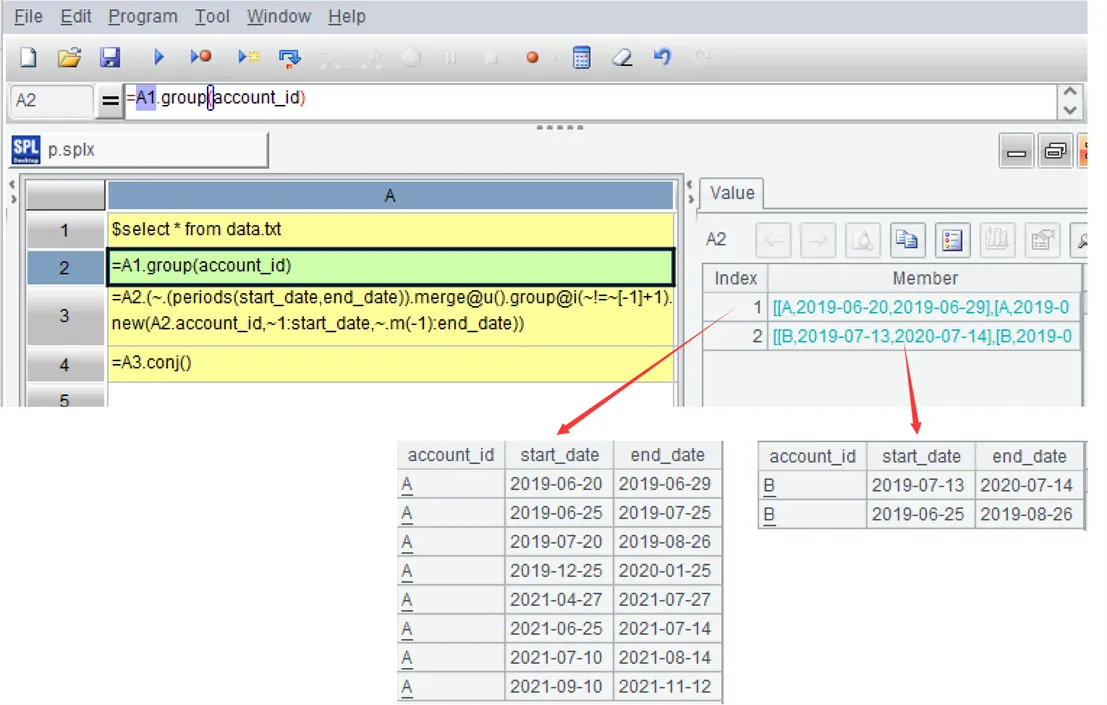
Task: Start debug run with red dot arrow
Action: tap(201, 56)
